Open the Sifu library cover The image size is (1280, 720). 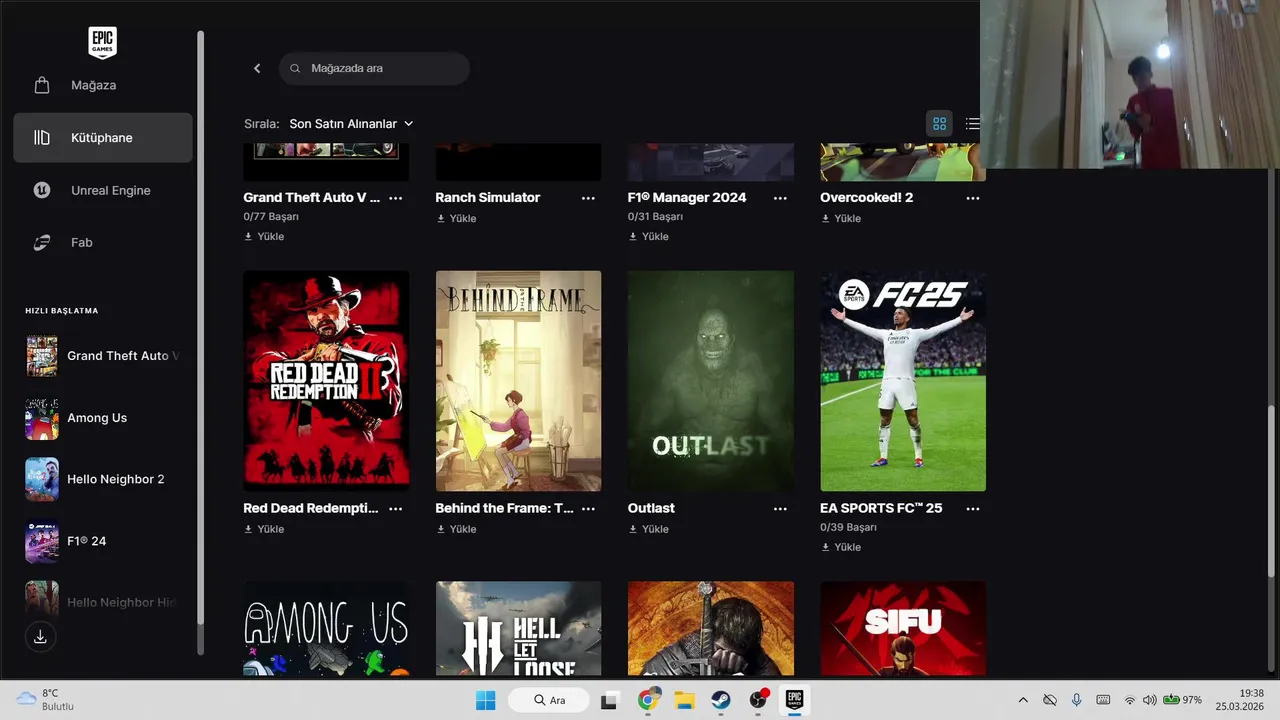point(903,629)
